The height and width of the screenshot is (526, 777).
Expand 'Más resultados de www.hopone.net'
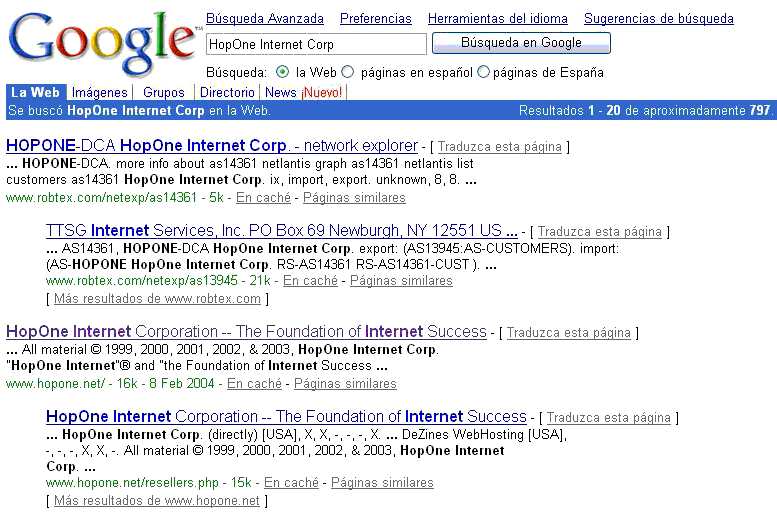[x=157, y=501]
